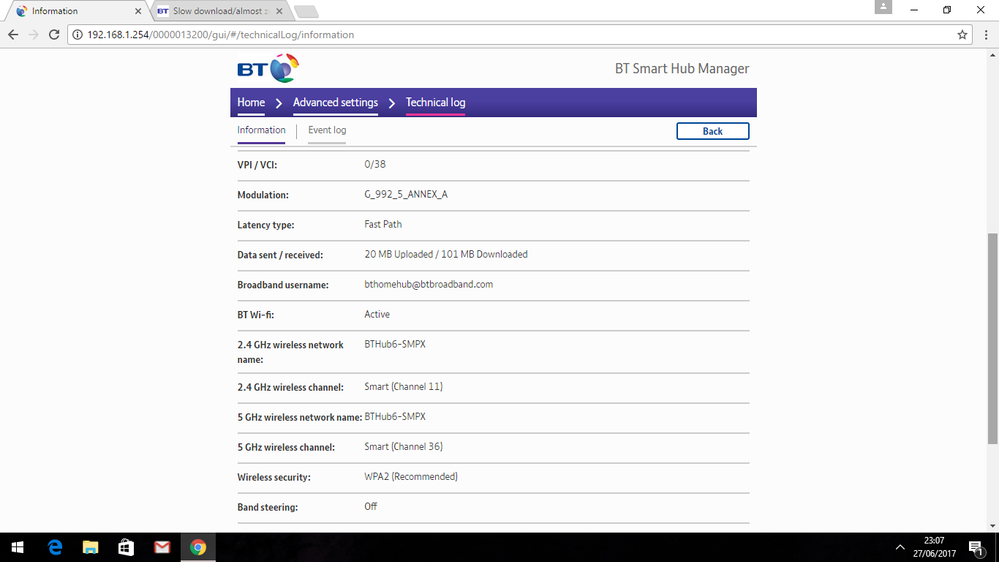This screenshot has height=562, width=999.
Task: Open the Windows Start menu
Action: pyautogui.click(x=17, y=547)
